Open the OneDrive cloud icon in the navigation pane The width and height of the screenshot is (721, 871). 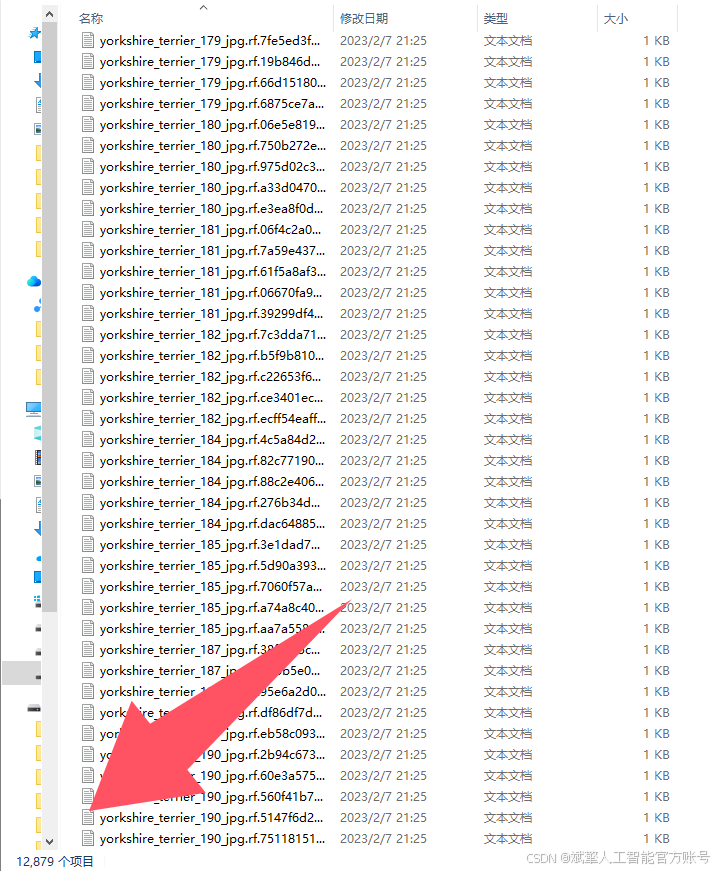click(34, 281)
